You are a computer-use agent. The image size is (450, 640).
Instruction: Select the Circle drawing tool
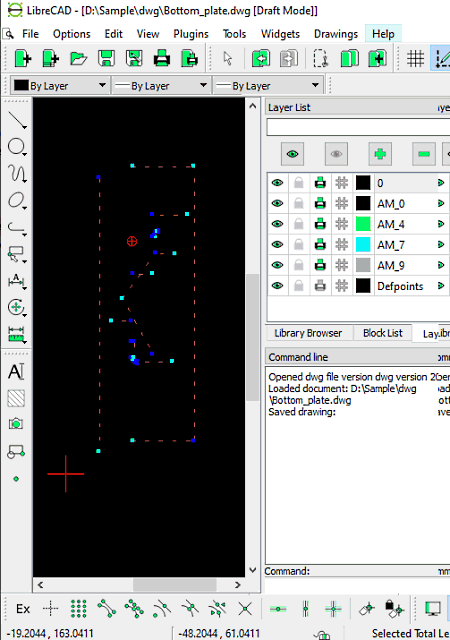(16, 147)
